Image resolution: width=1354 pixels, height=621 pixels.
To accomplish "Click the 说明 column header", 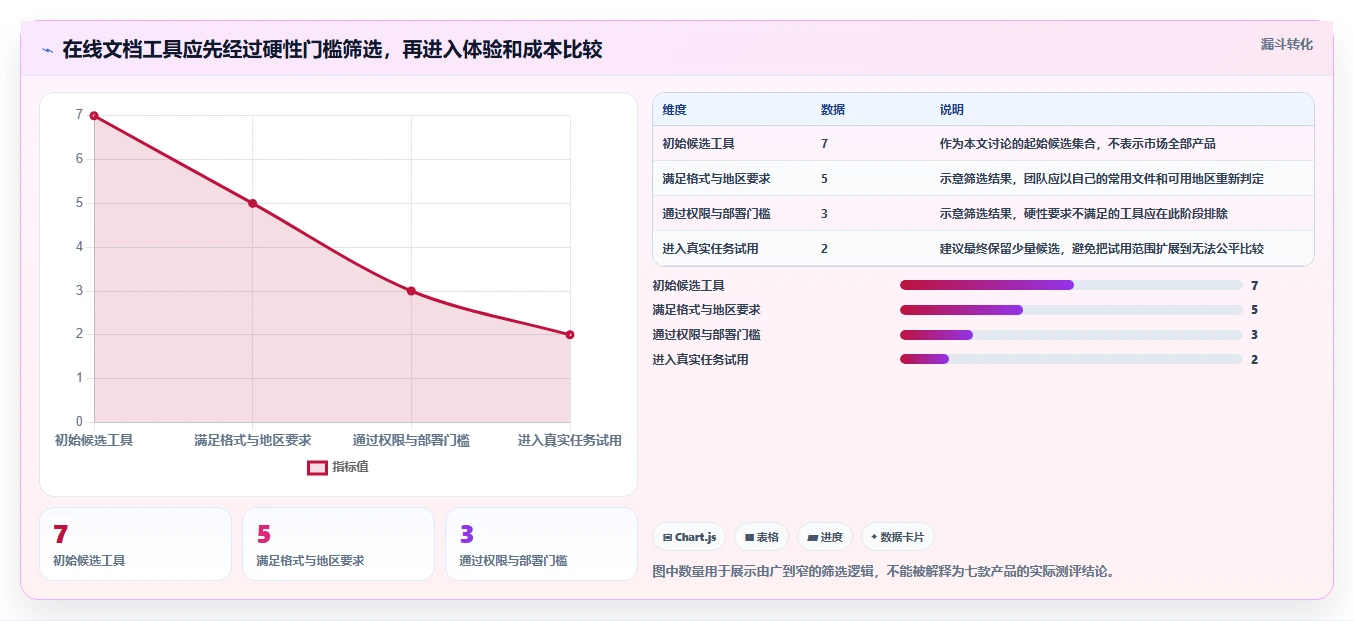I will tap(952, 110).
